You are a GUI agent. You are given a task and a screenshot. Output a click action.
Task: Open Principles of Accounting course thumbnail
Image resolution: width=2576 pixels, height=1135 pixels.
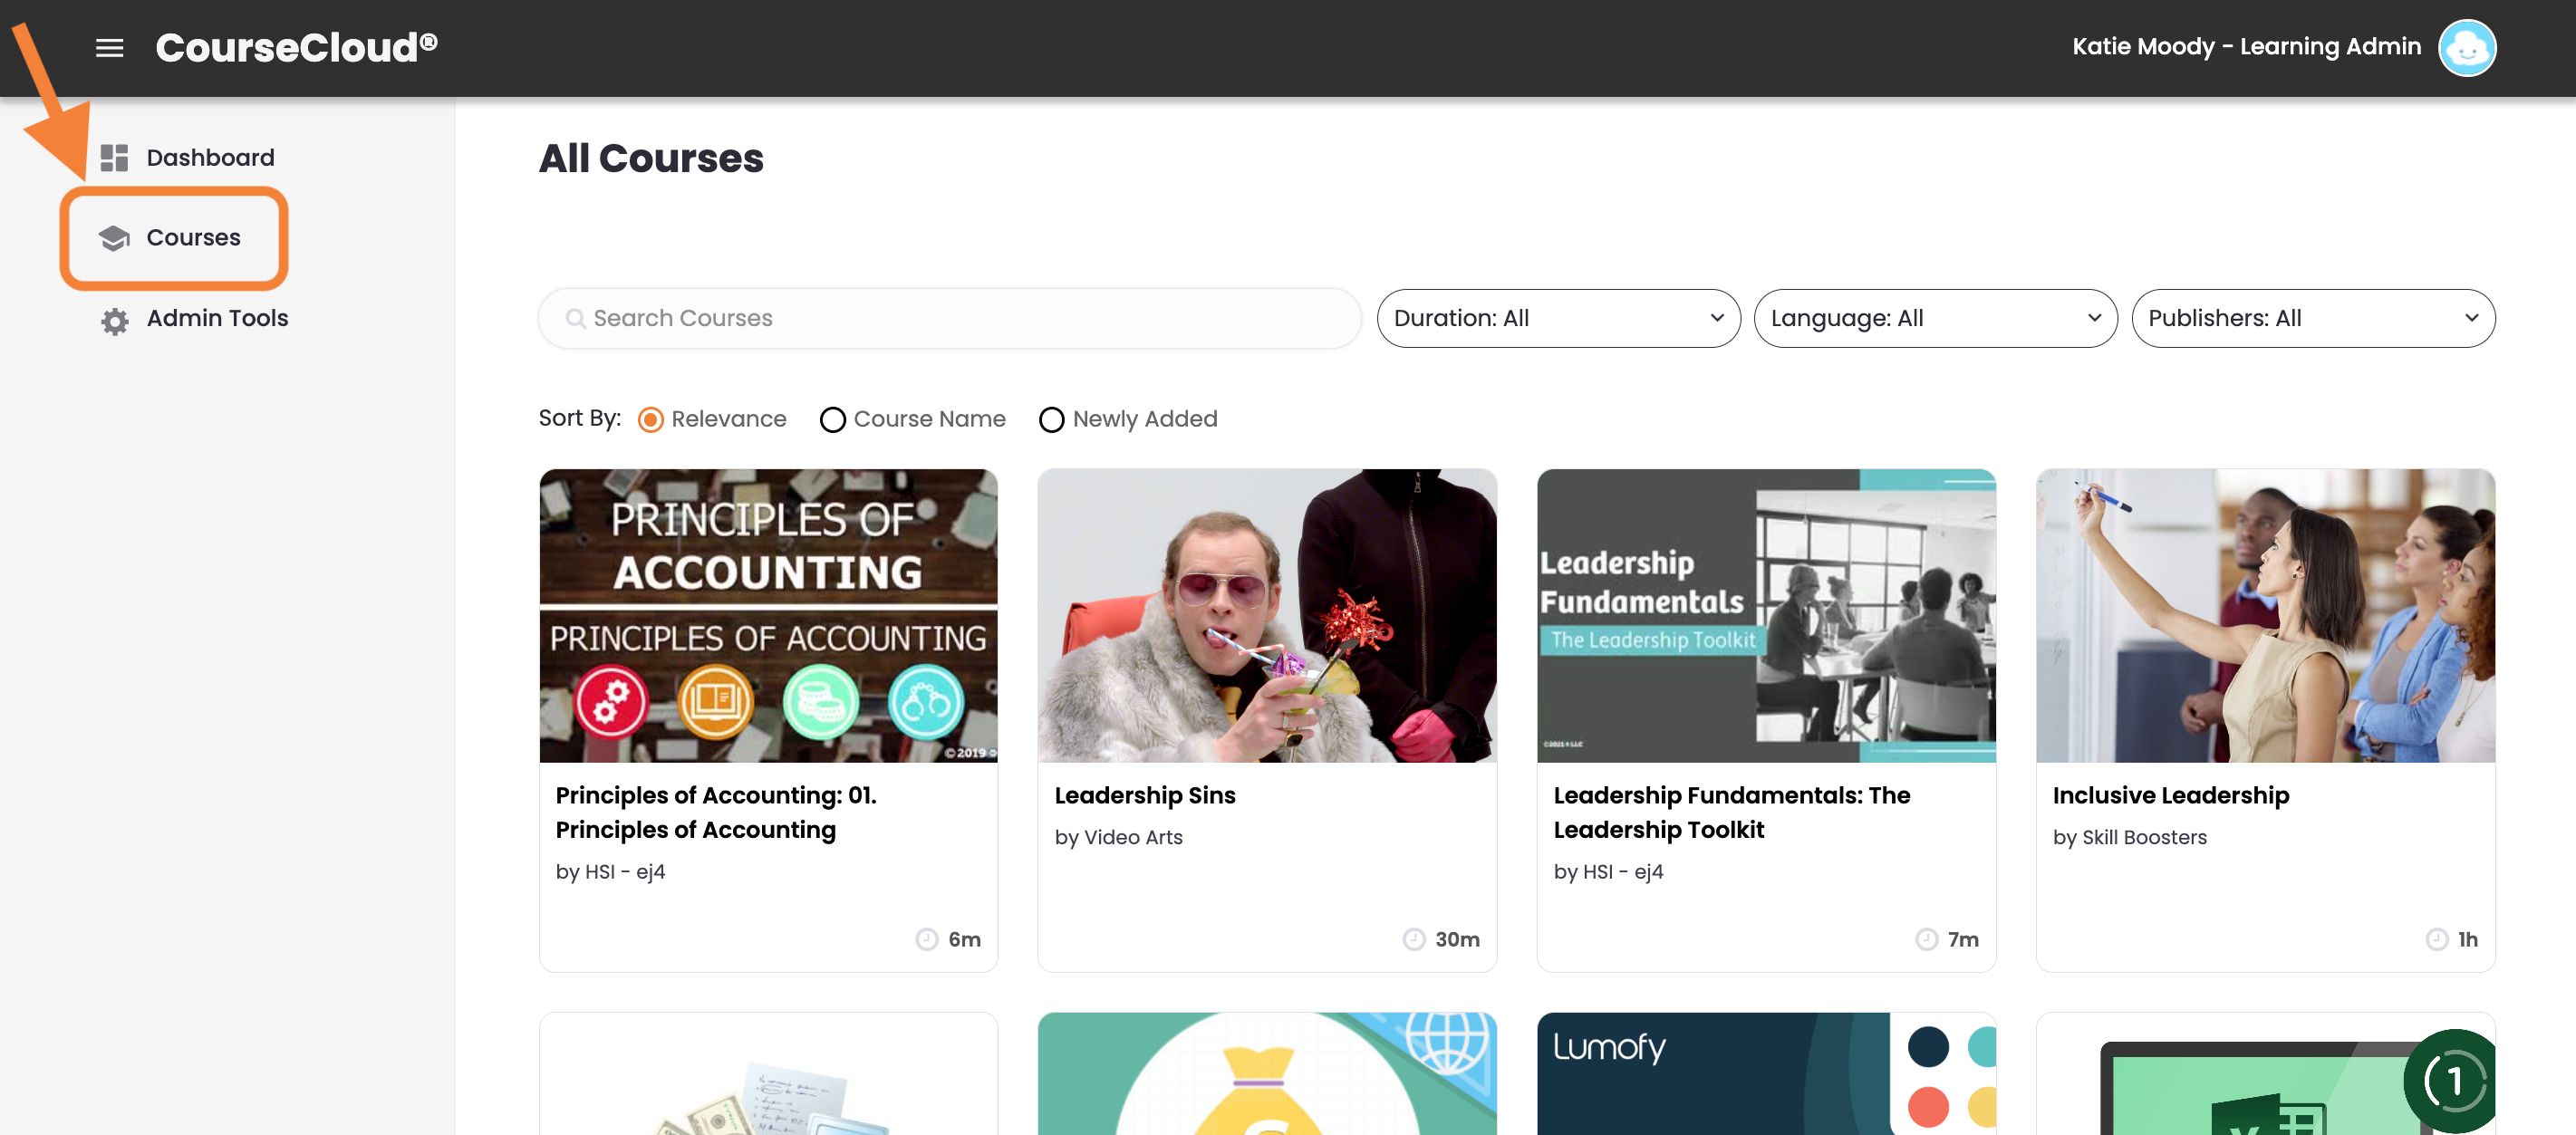tap(768, 615)
